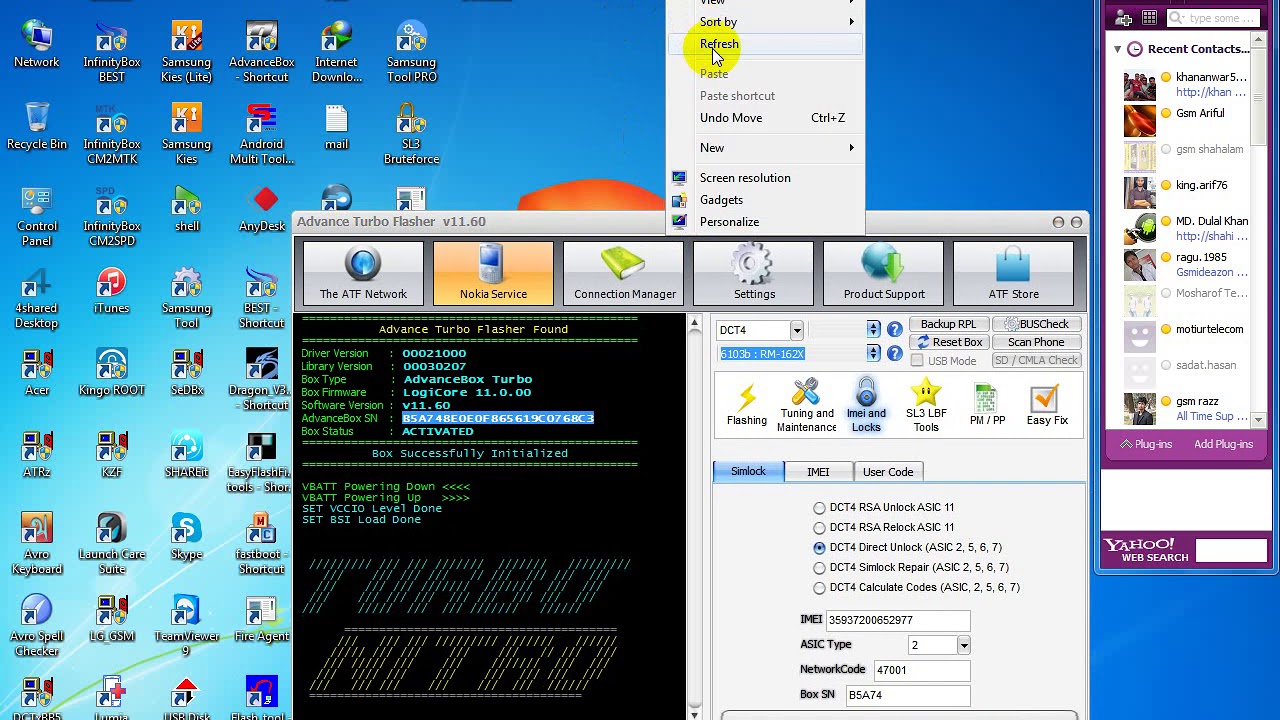Click the help icon beside the phone model dropdown

pyautogui.click(x=894, y=354)
